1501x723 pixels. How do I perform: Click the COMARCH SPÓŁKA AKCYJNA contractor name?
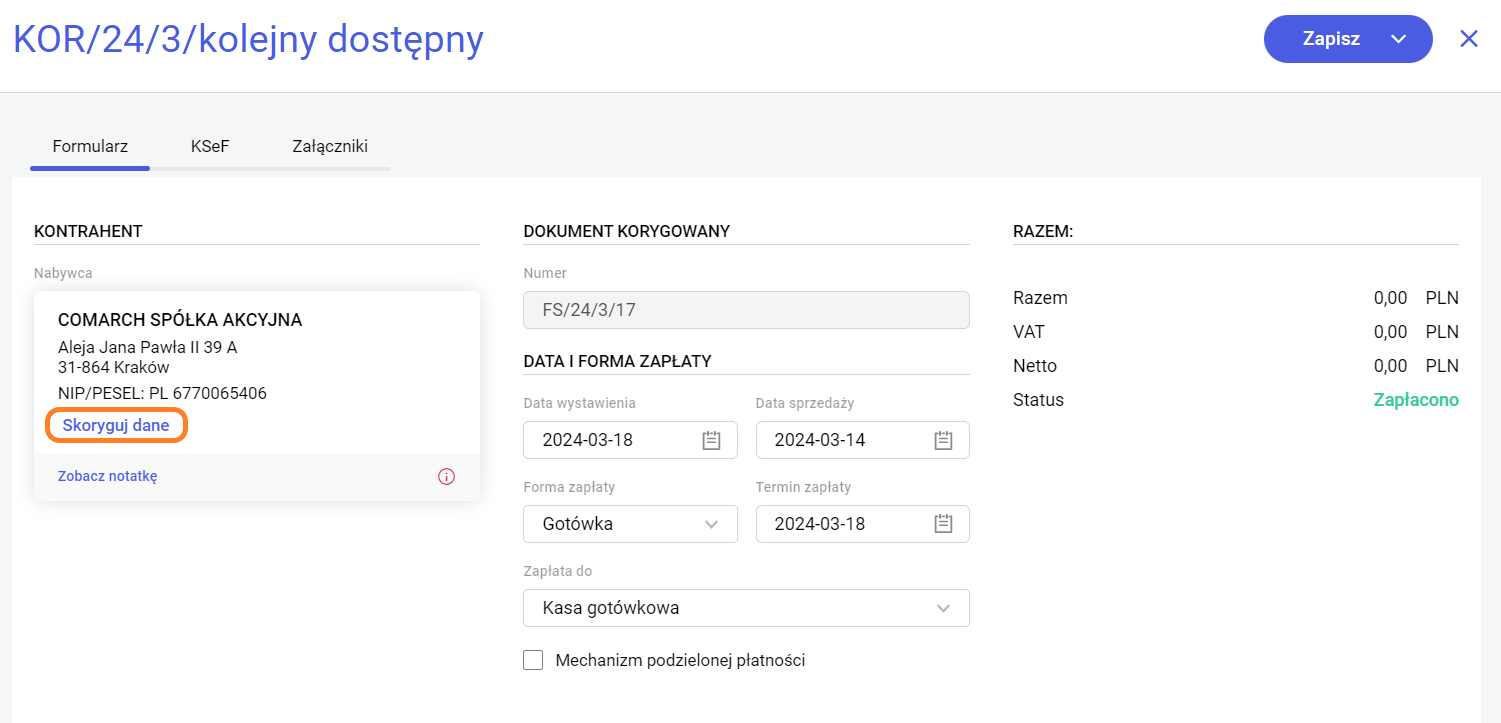click(180, 320)
